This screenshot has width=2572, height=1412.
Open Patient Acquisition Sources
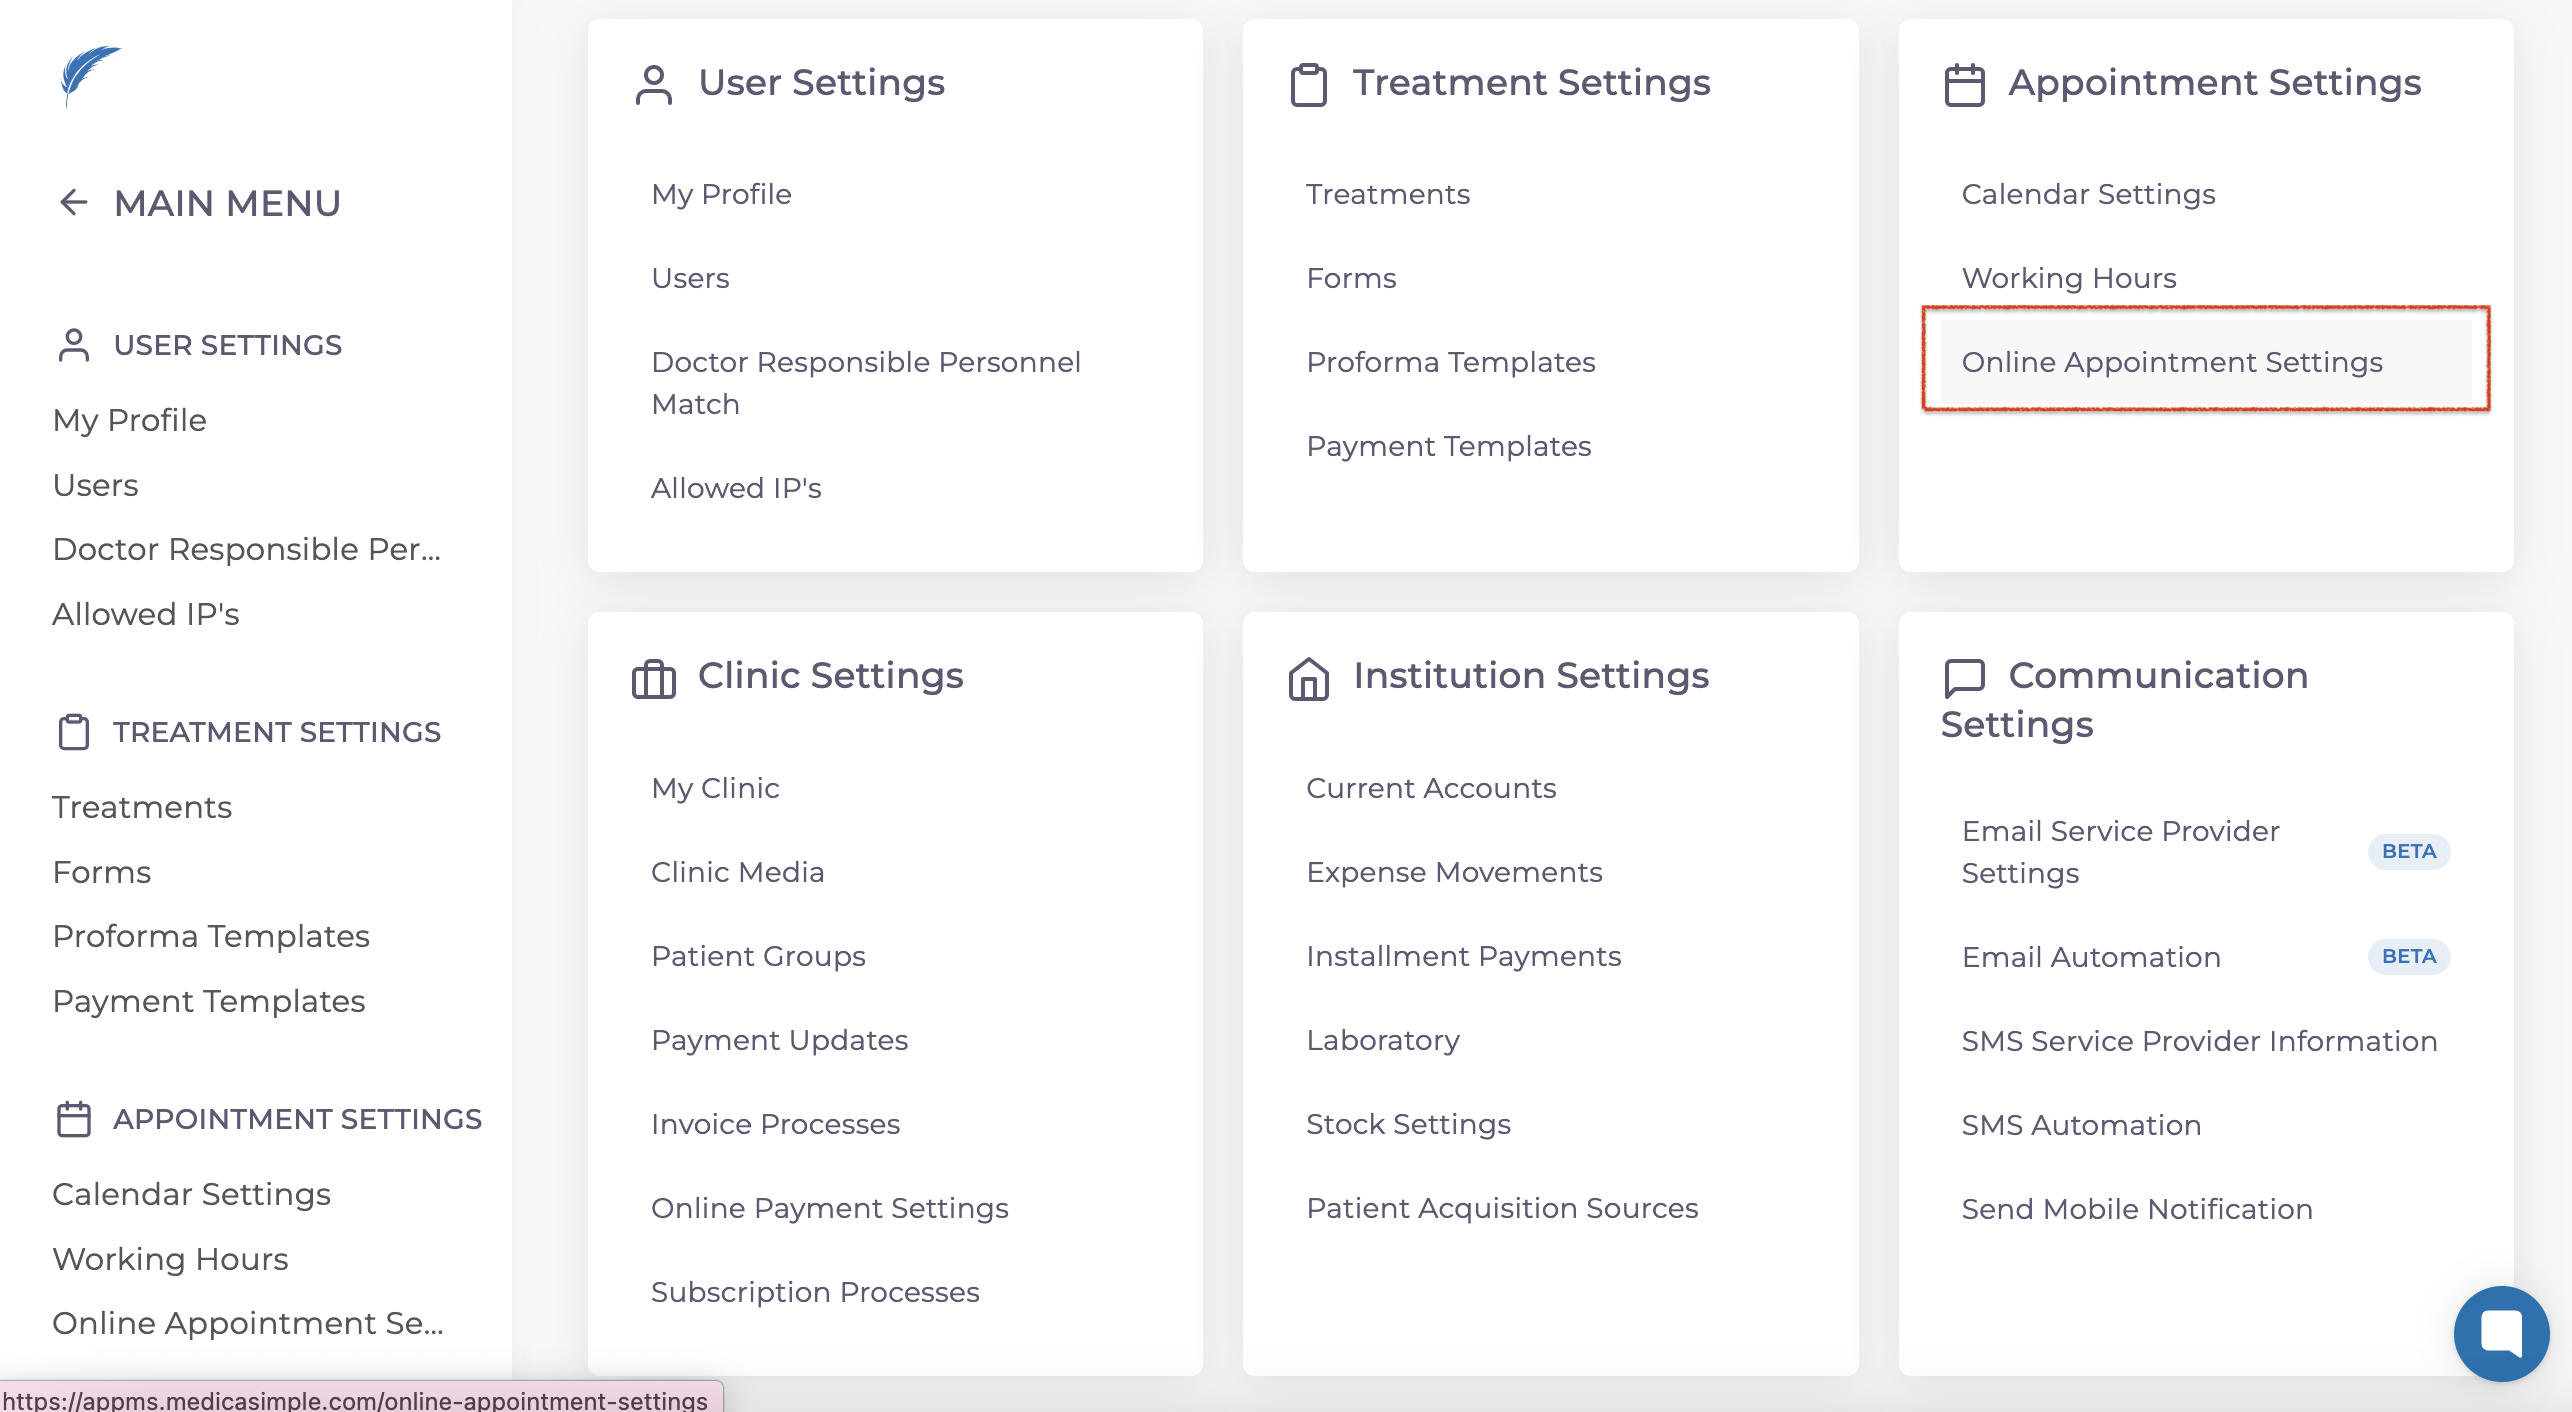(x=1502, y=1208)
